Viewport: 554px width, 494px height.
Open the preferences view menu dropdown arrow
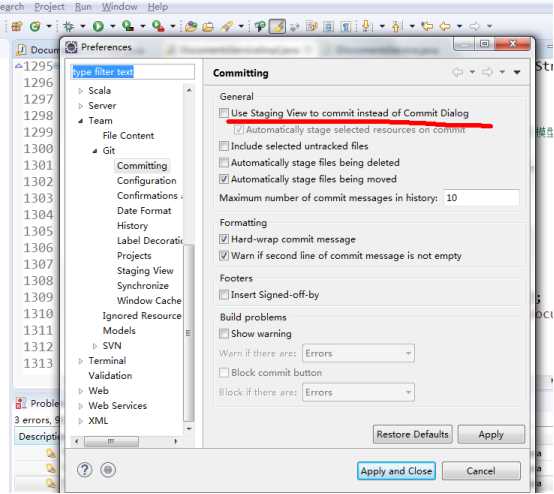[x=517, y=72]
